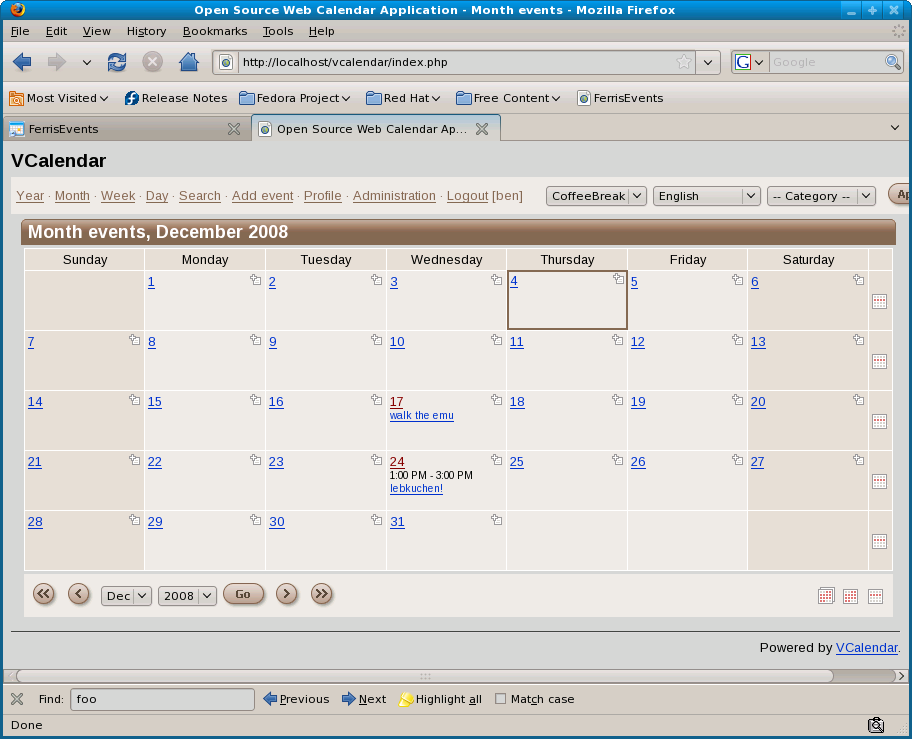Open the Dec month dropdown
912x739 pixels.
click(126, 596)
